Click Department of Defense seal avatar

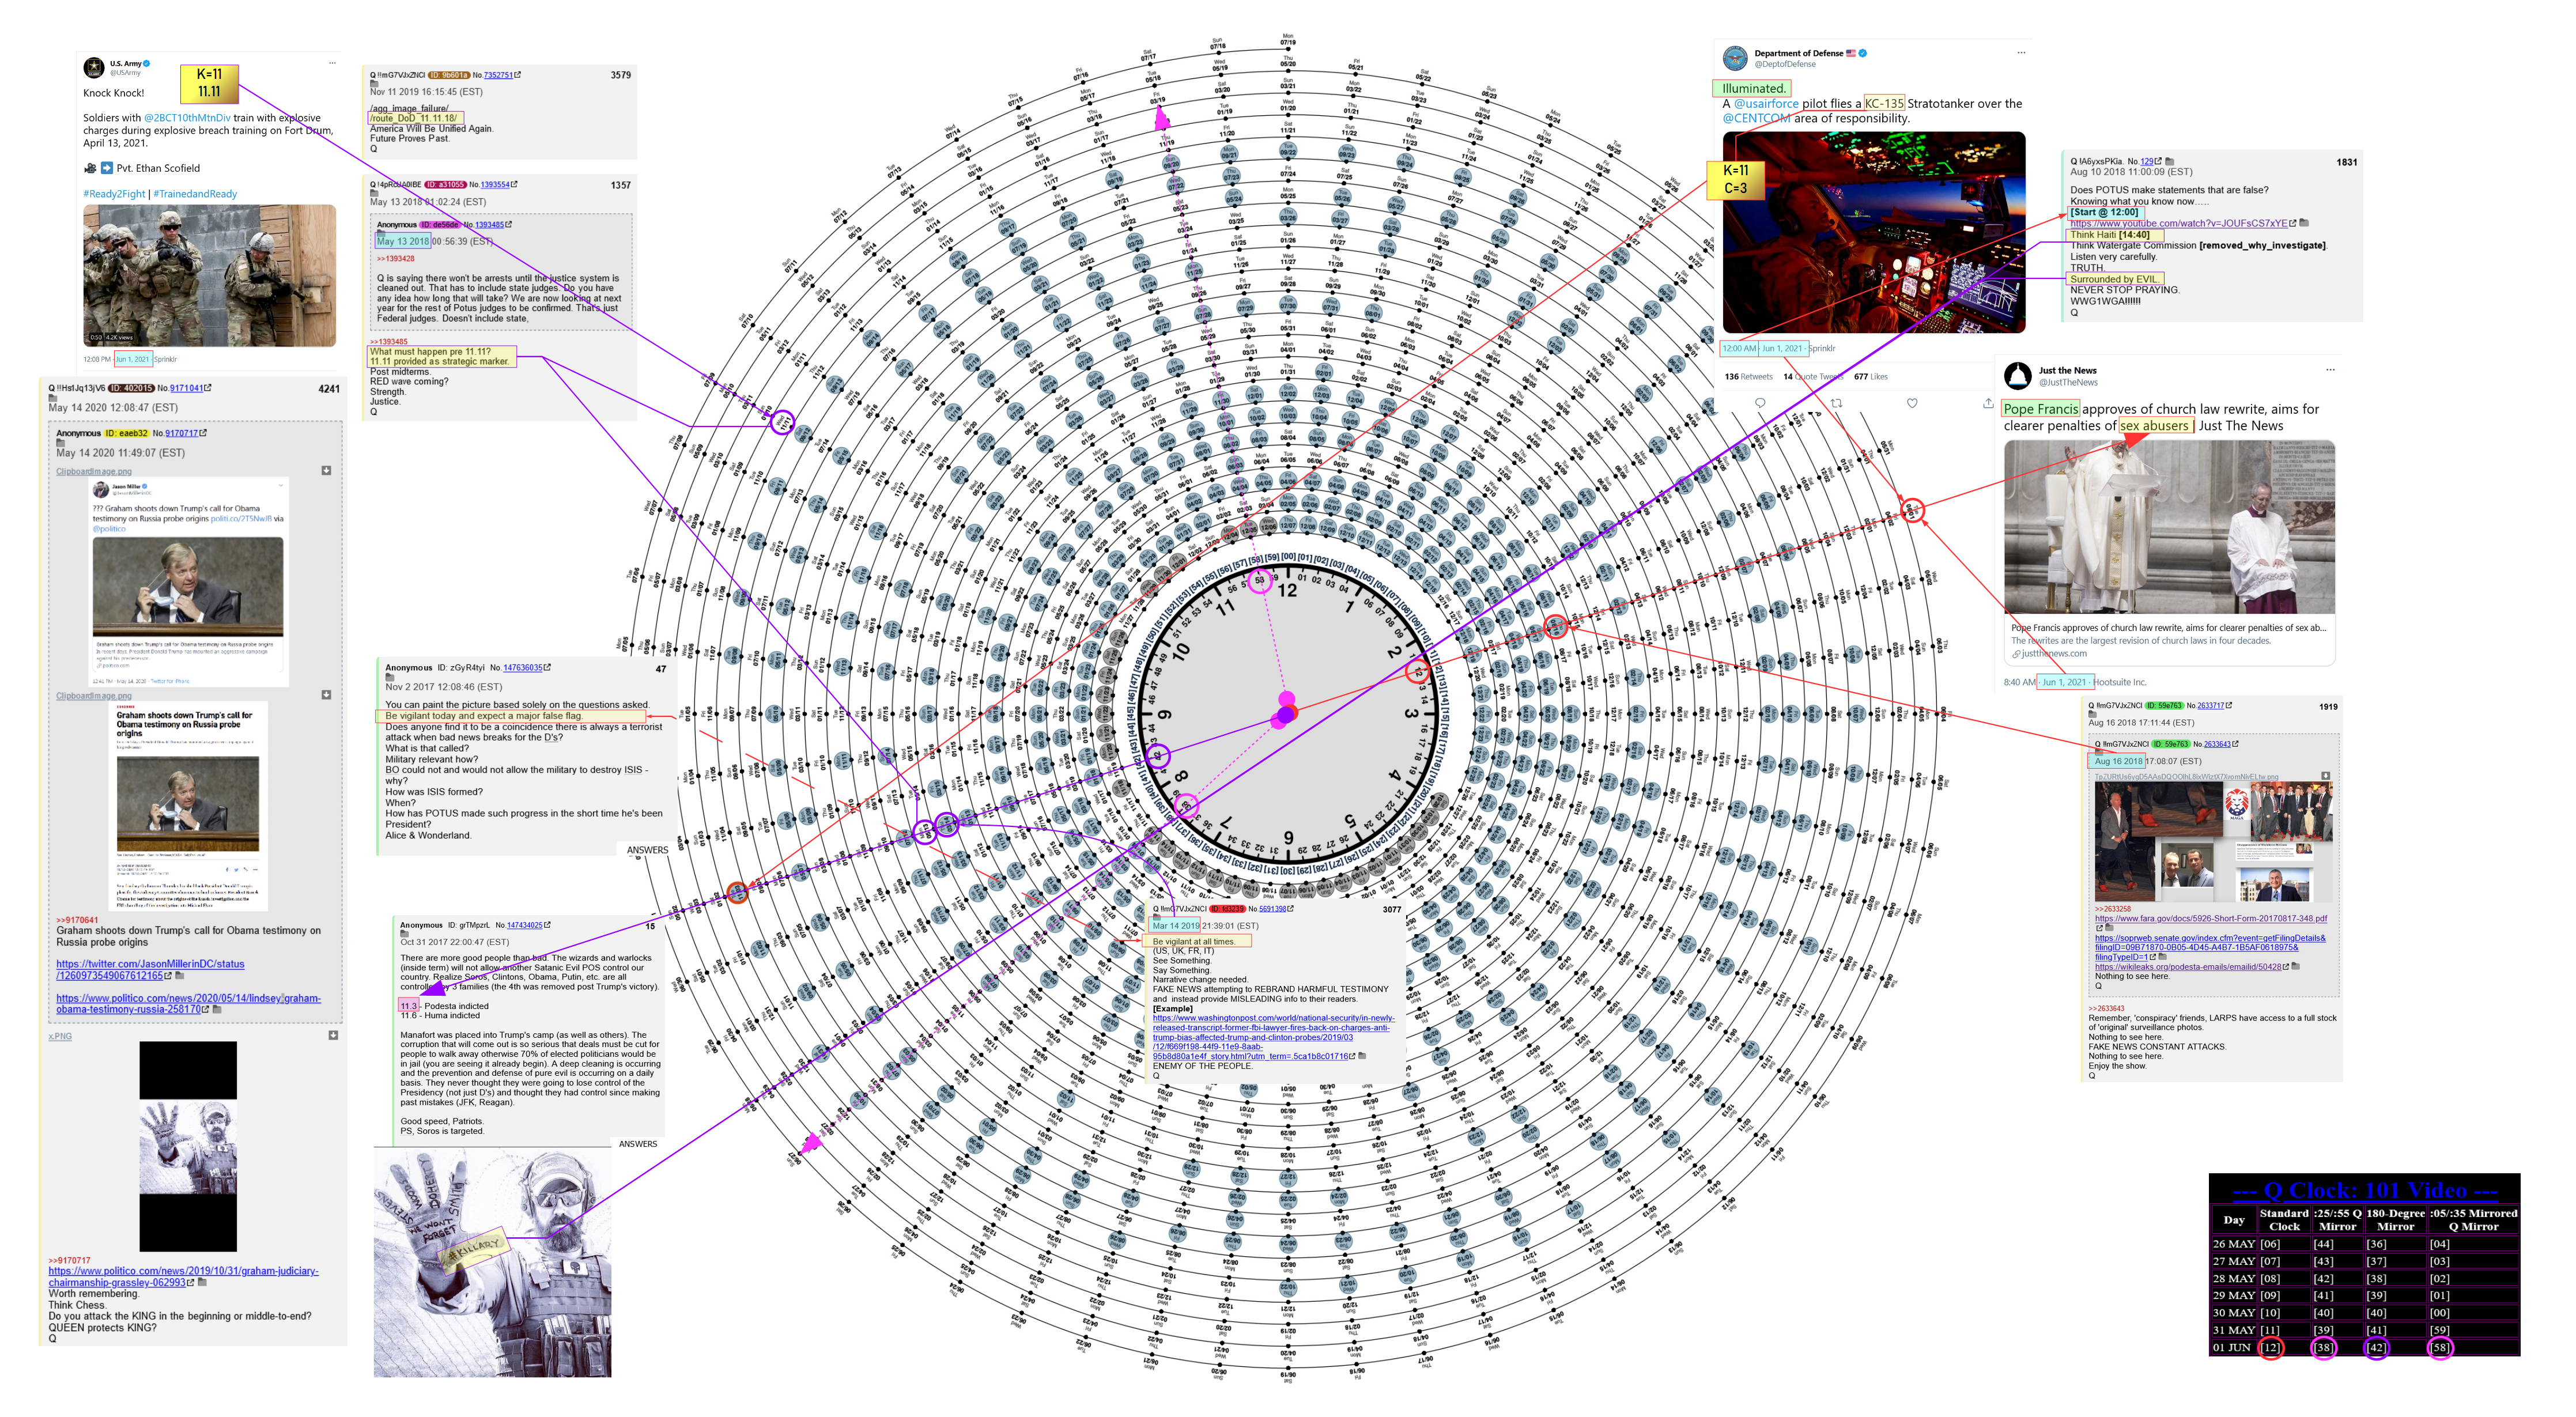tap(1736, 58)
